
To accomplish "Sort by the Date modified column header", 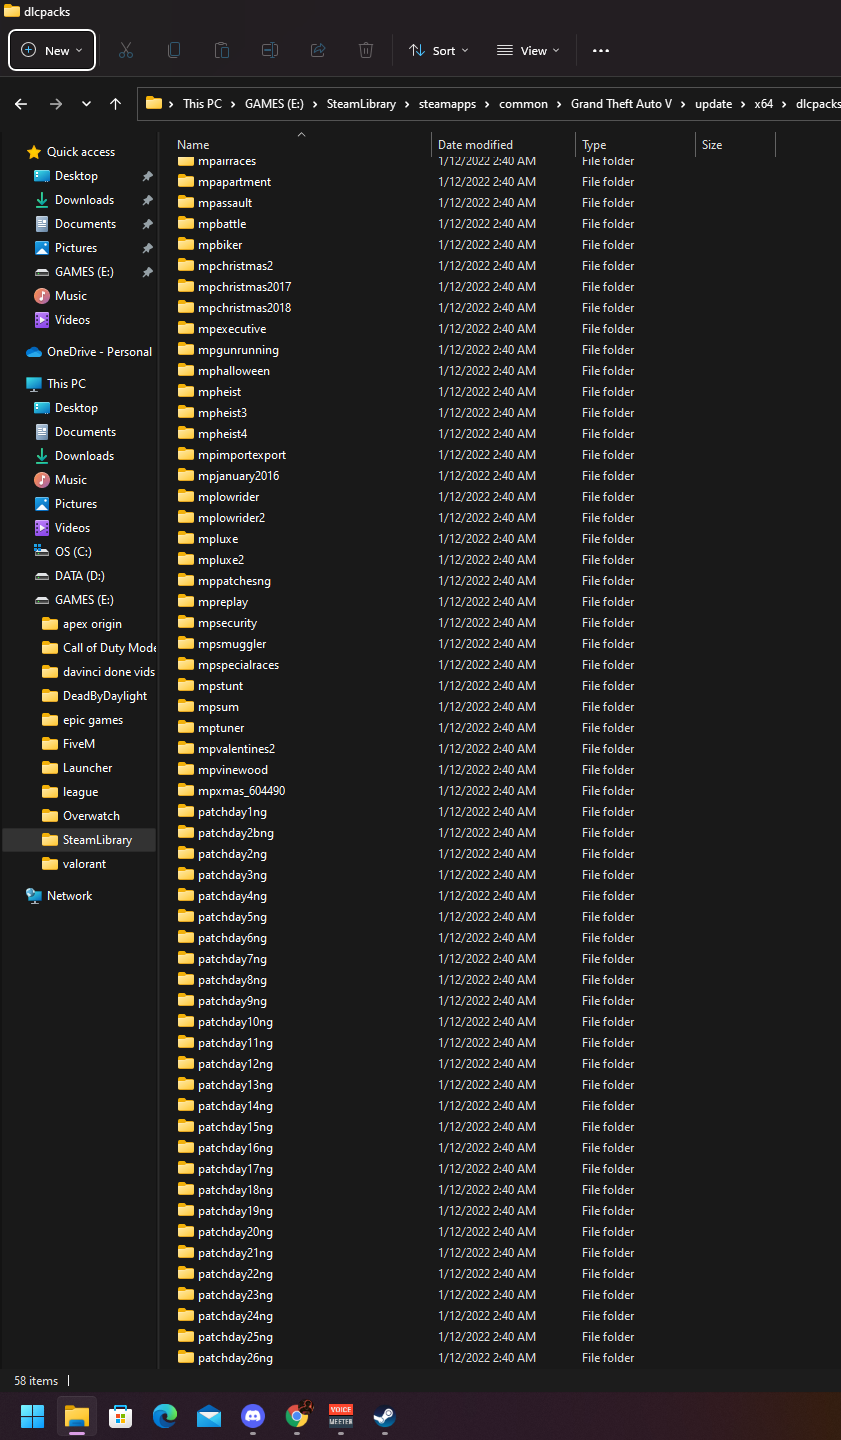I will (x=475, y=145).
